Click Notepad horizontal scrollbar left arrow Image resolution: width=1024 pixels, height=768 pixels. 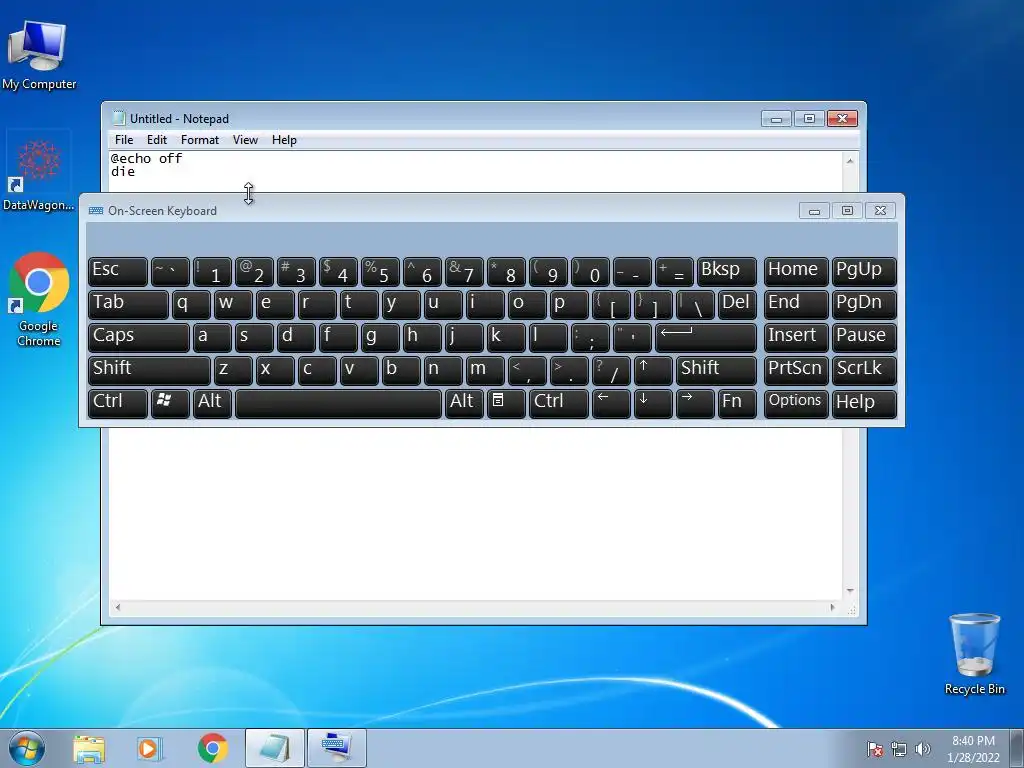[x=118, y=607]
